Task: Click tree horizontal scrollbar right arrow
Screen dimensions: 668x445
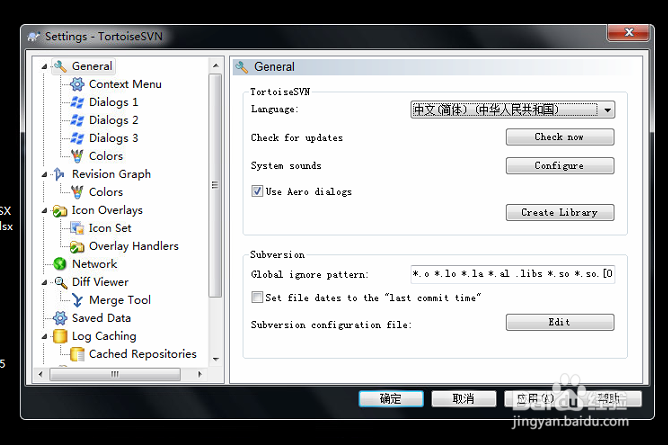Action: [x=200, y=374]
